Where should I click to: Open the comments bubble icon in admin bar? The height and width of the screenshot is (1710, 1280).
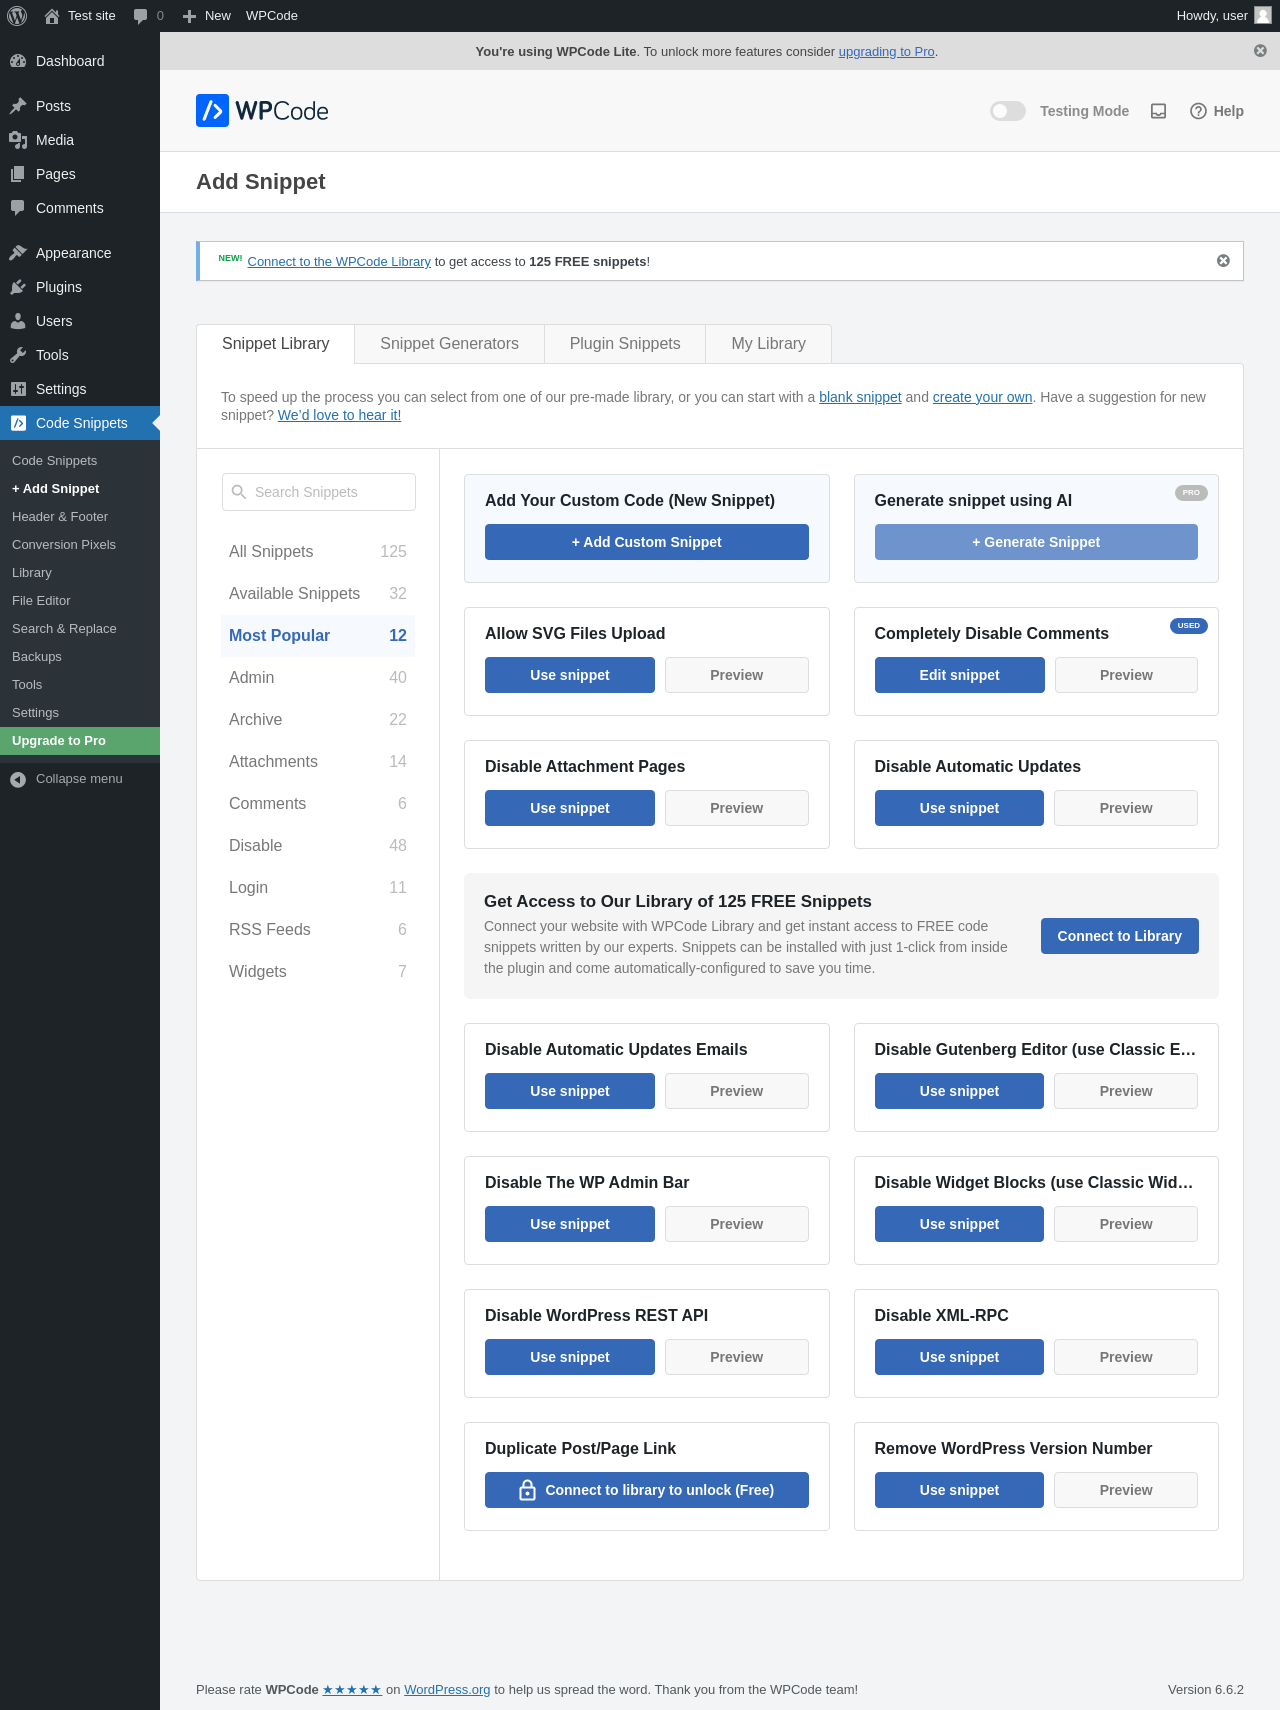[141, 16]
